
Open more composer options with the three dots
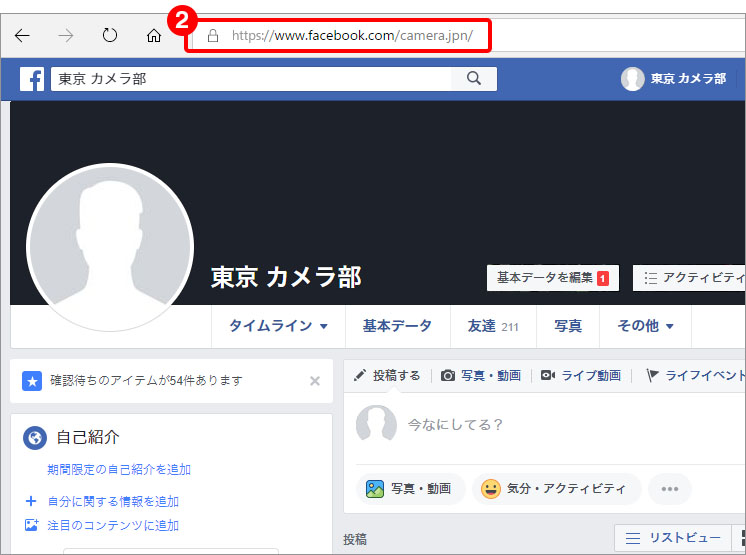pyautogui.click(x=670, y=489)
